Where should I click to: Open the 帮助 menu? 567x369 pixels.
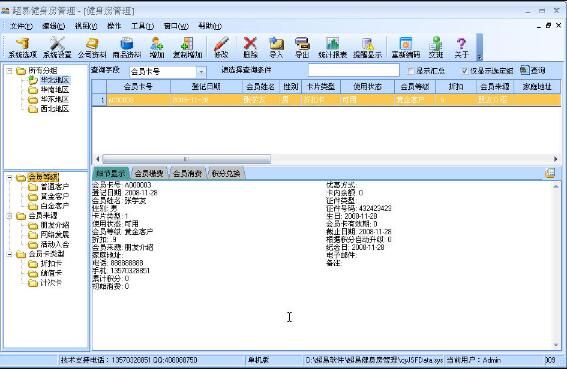(210, 26)
